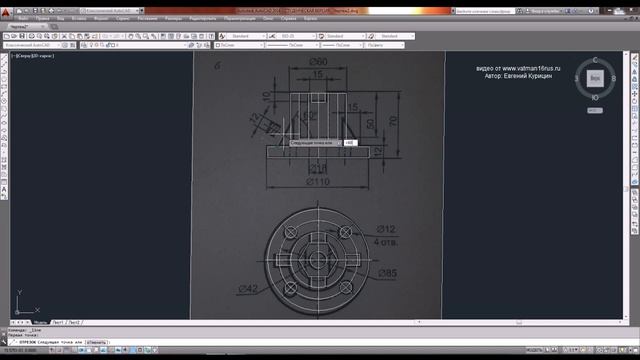Click the Save icon in the Quick Access toolbar
This screenshot has height=360, width=640.
[x=35, y=11]
